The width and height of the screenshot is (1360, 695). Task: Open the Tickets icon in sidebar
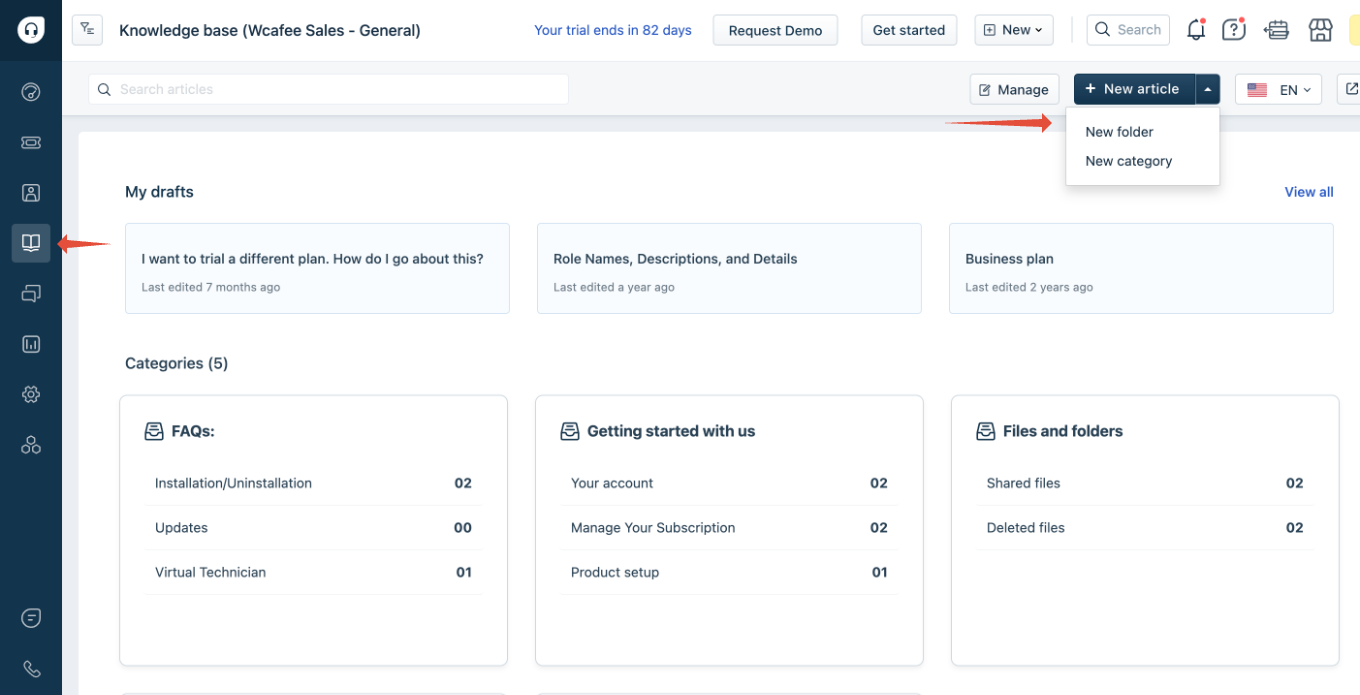pos(31,143)
